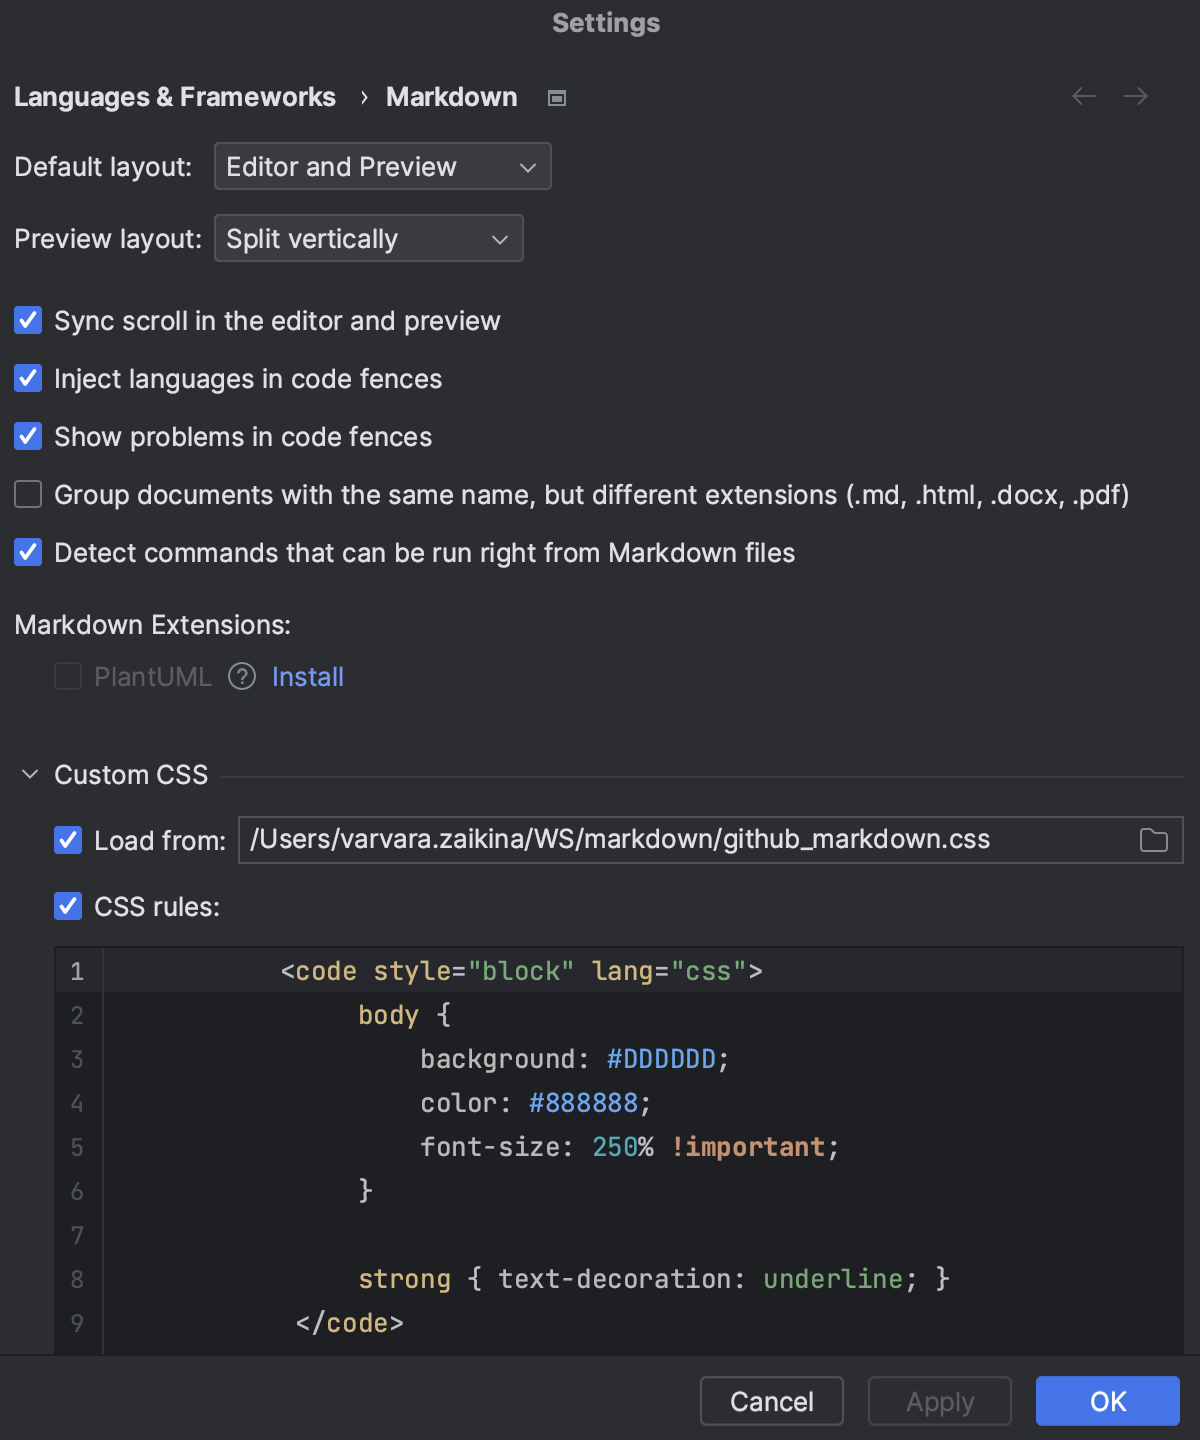Toggle Detect commands in Markdown files
This screenshot has width=1200, height=1440.
click(27, 552)
